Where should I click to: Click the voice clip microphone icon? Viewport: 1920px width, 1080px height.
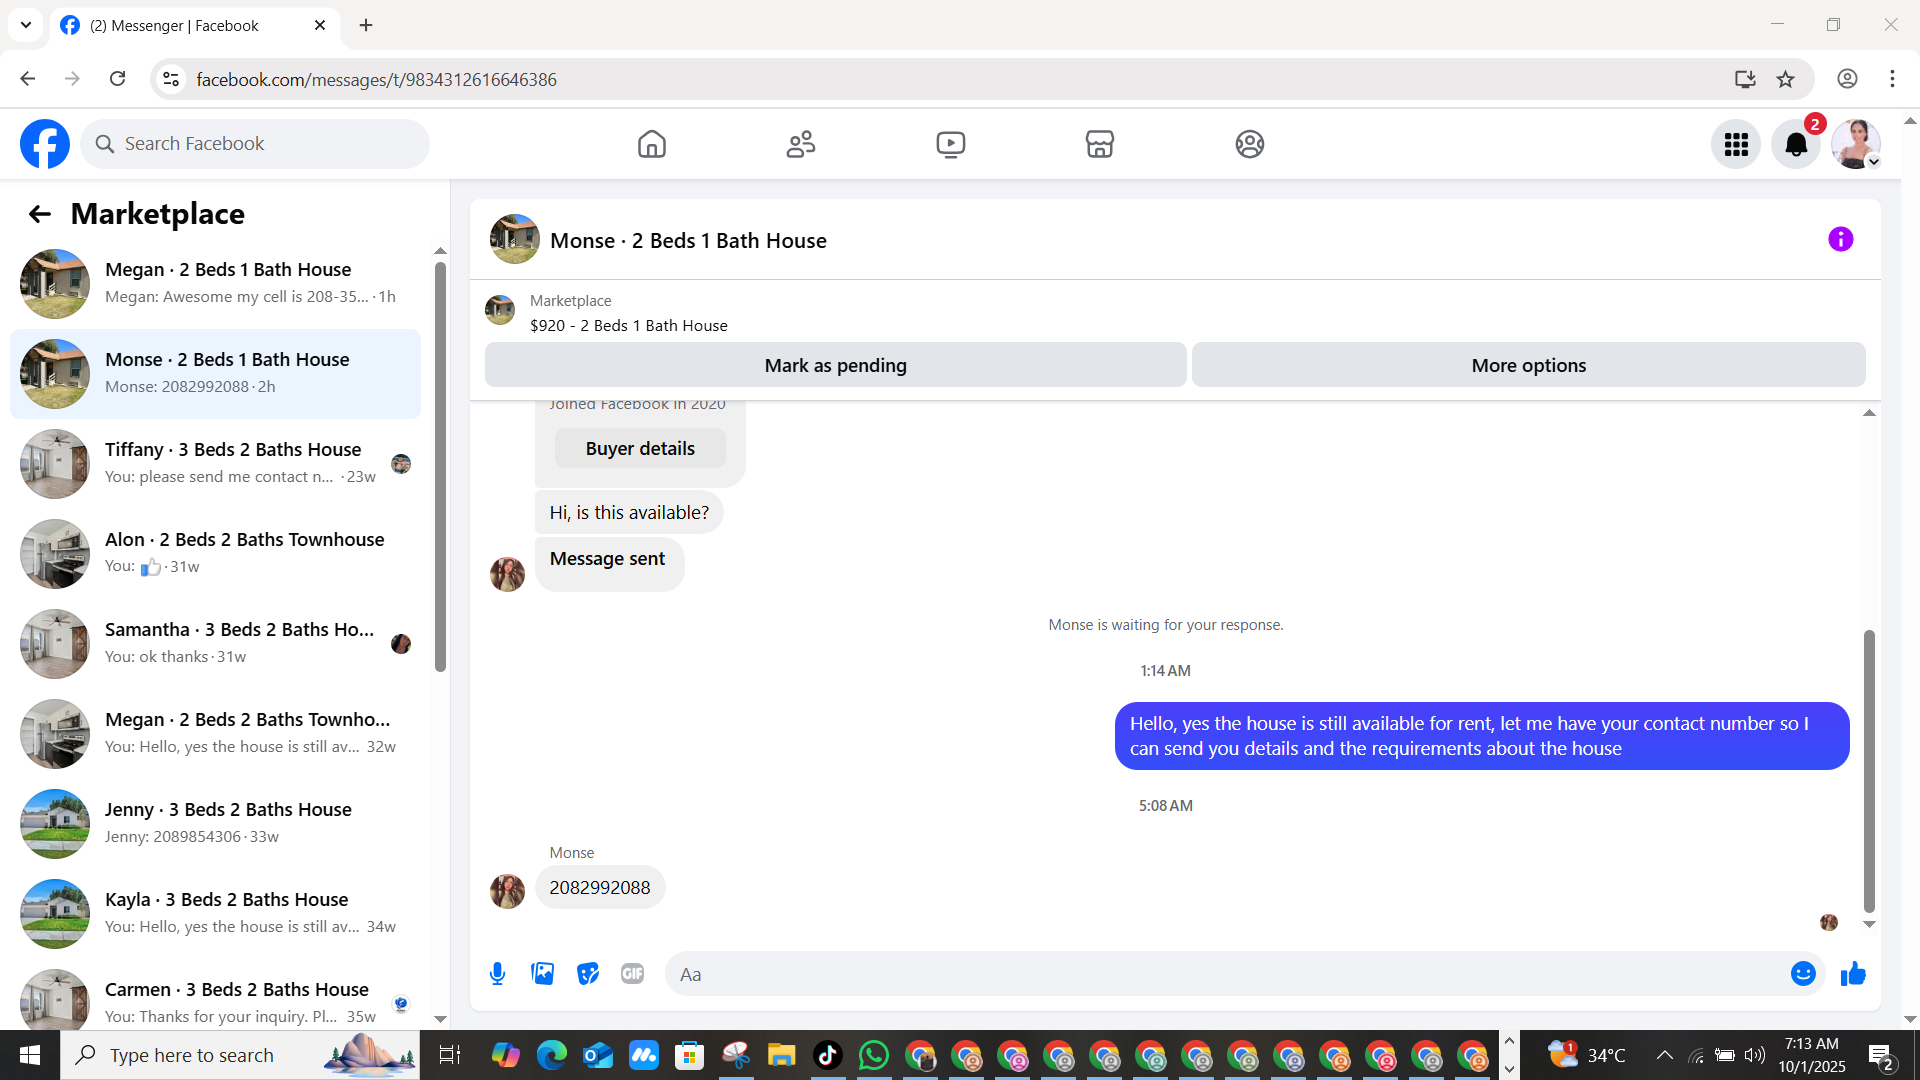[497, 974]
